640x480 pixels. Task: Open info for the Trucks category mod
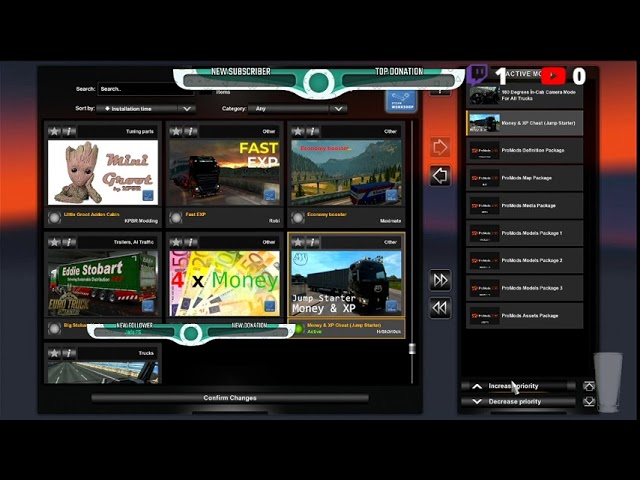(x=69, y=353)
